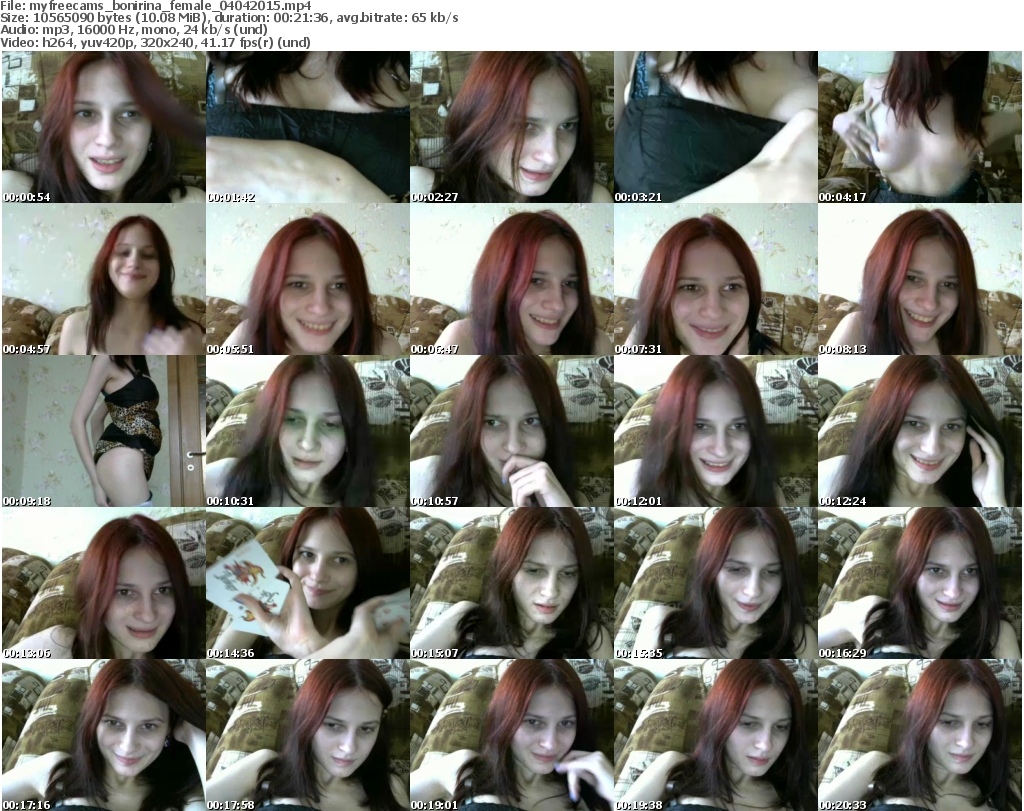This screenshot has height=811, width=1024.
Task: Click the thumbnail at 00:10:31
Action: click(308, 431)
